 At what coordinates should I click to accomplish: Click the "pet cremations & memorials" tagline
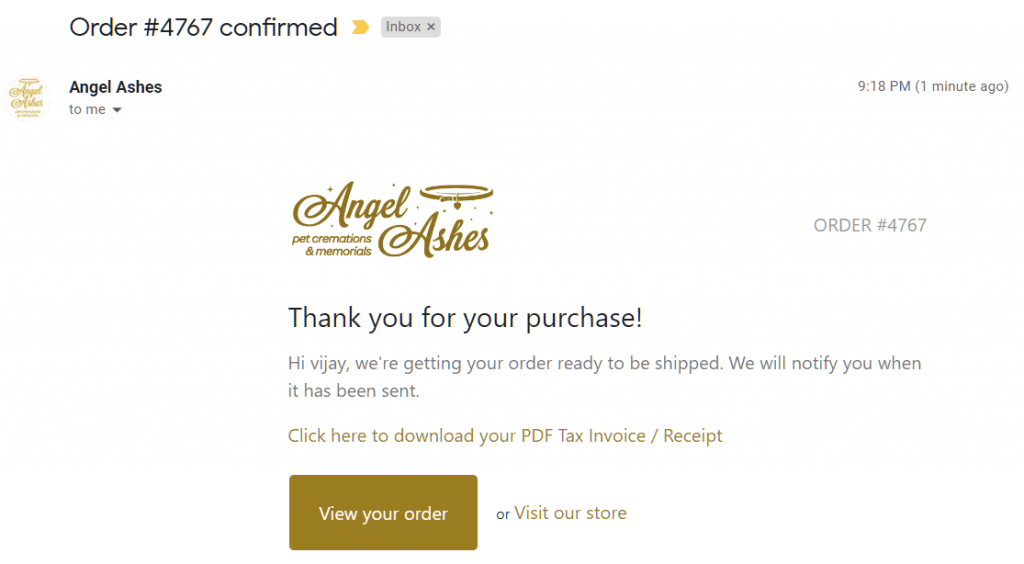click(x=331, y=246)
